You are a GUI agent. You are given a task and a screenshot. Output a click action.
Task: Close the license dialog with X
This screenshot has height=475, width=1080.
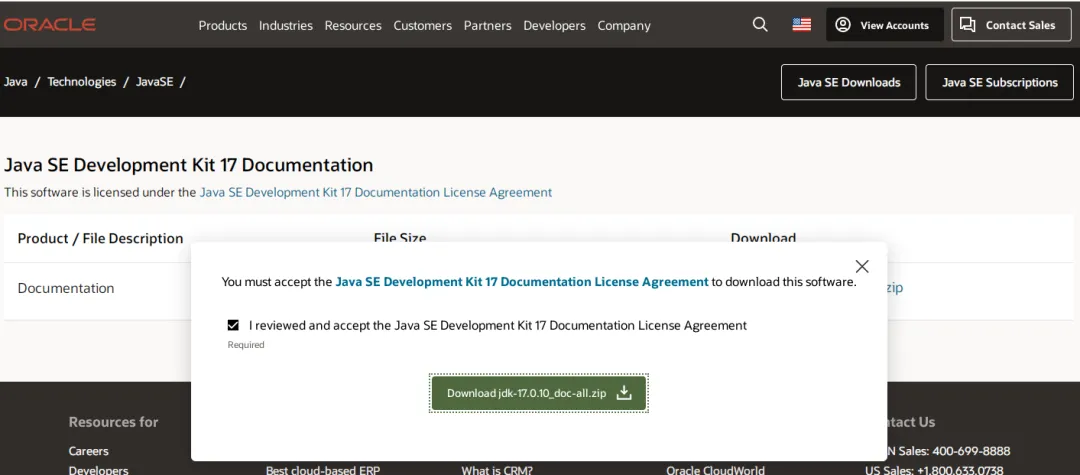(862, 266)
